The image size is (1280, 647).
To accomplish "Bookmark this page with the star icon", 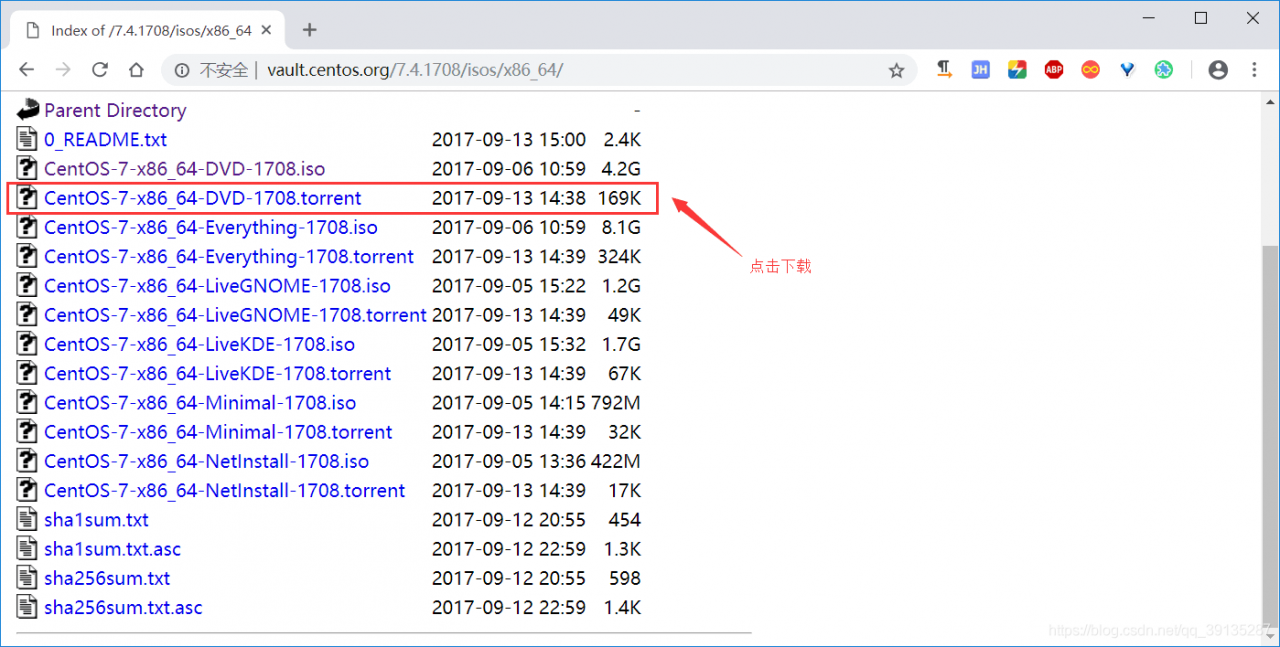I will click(x=896, y=70).
